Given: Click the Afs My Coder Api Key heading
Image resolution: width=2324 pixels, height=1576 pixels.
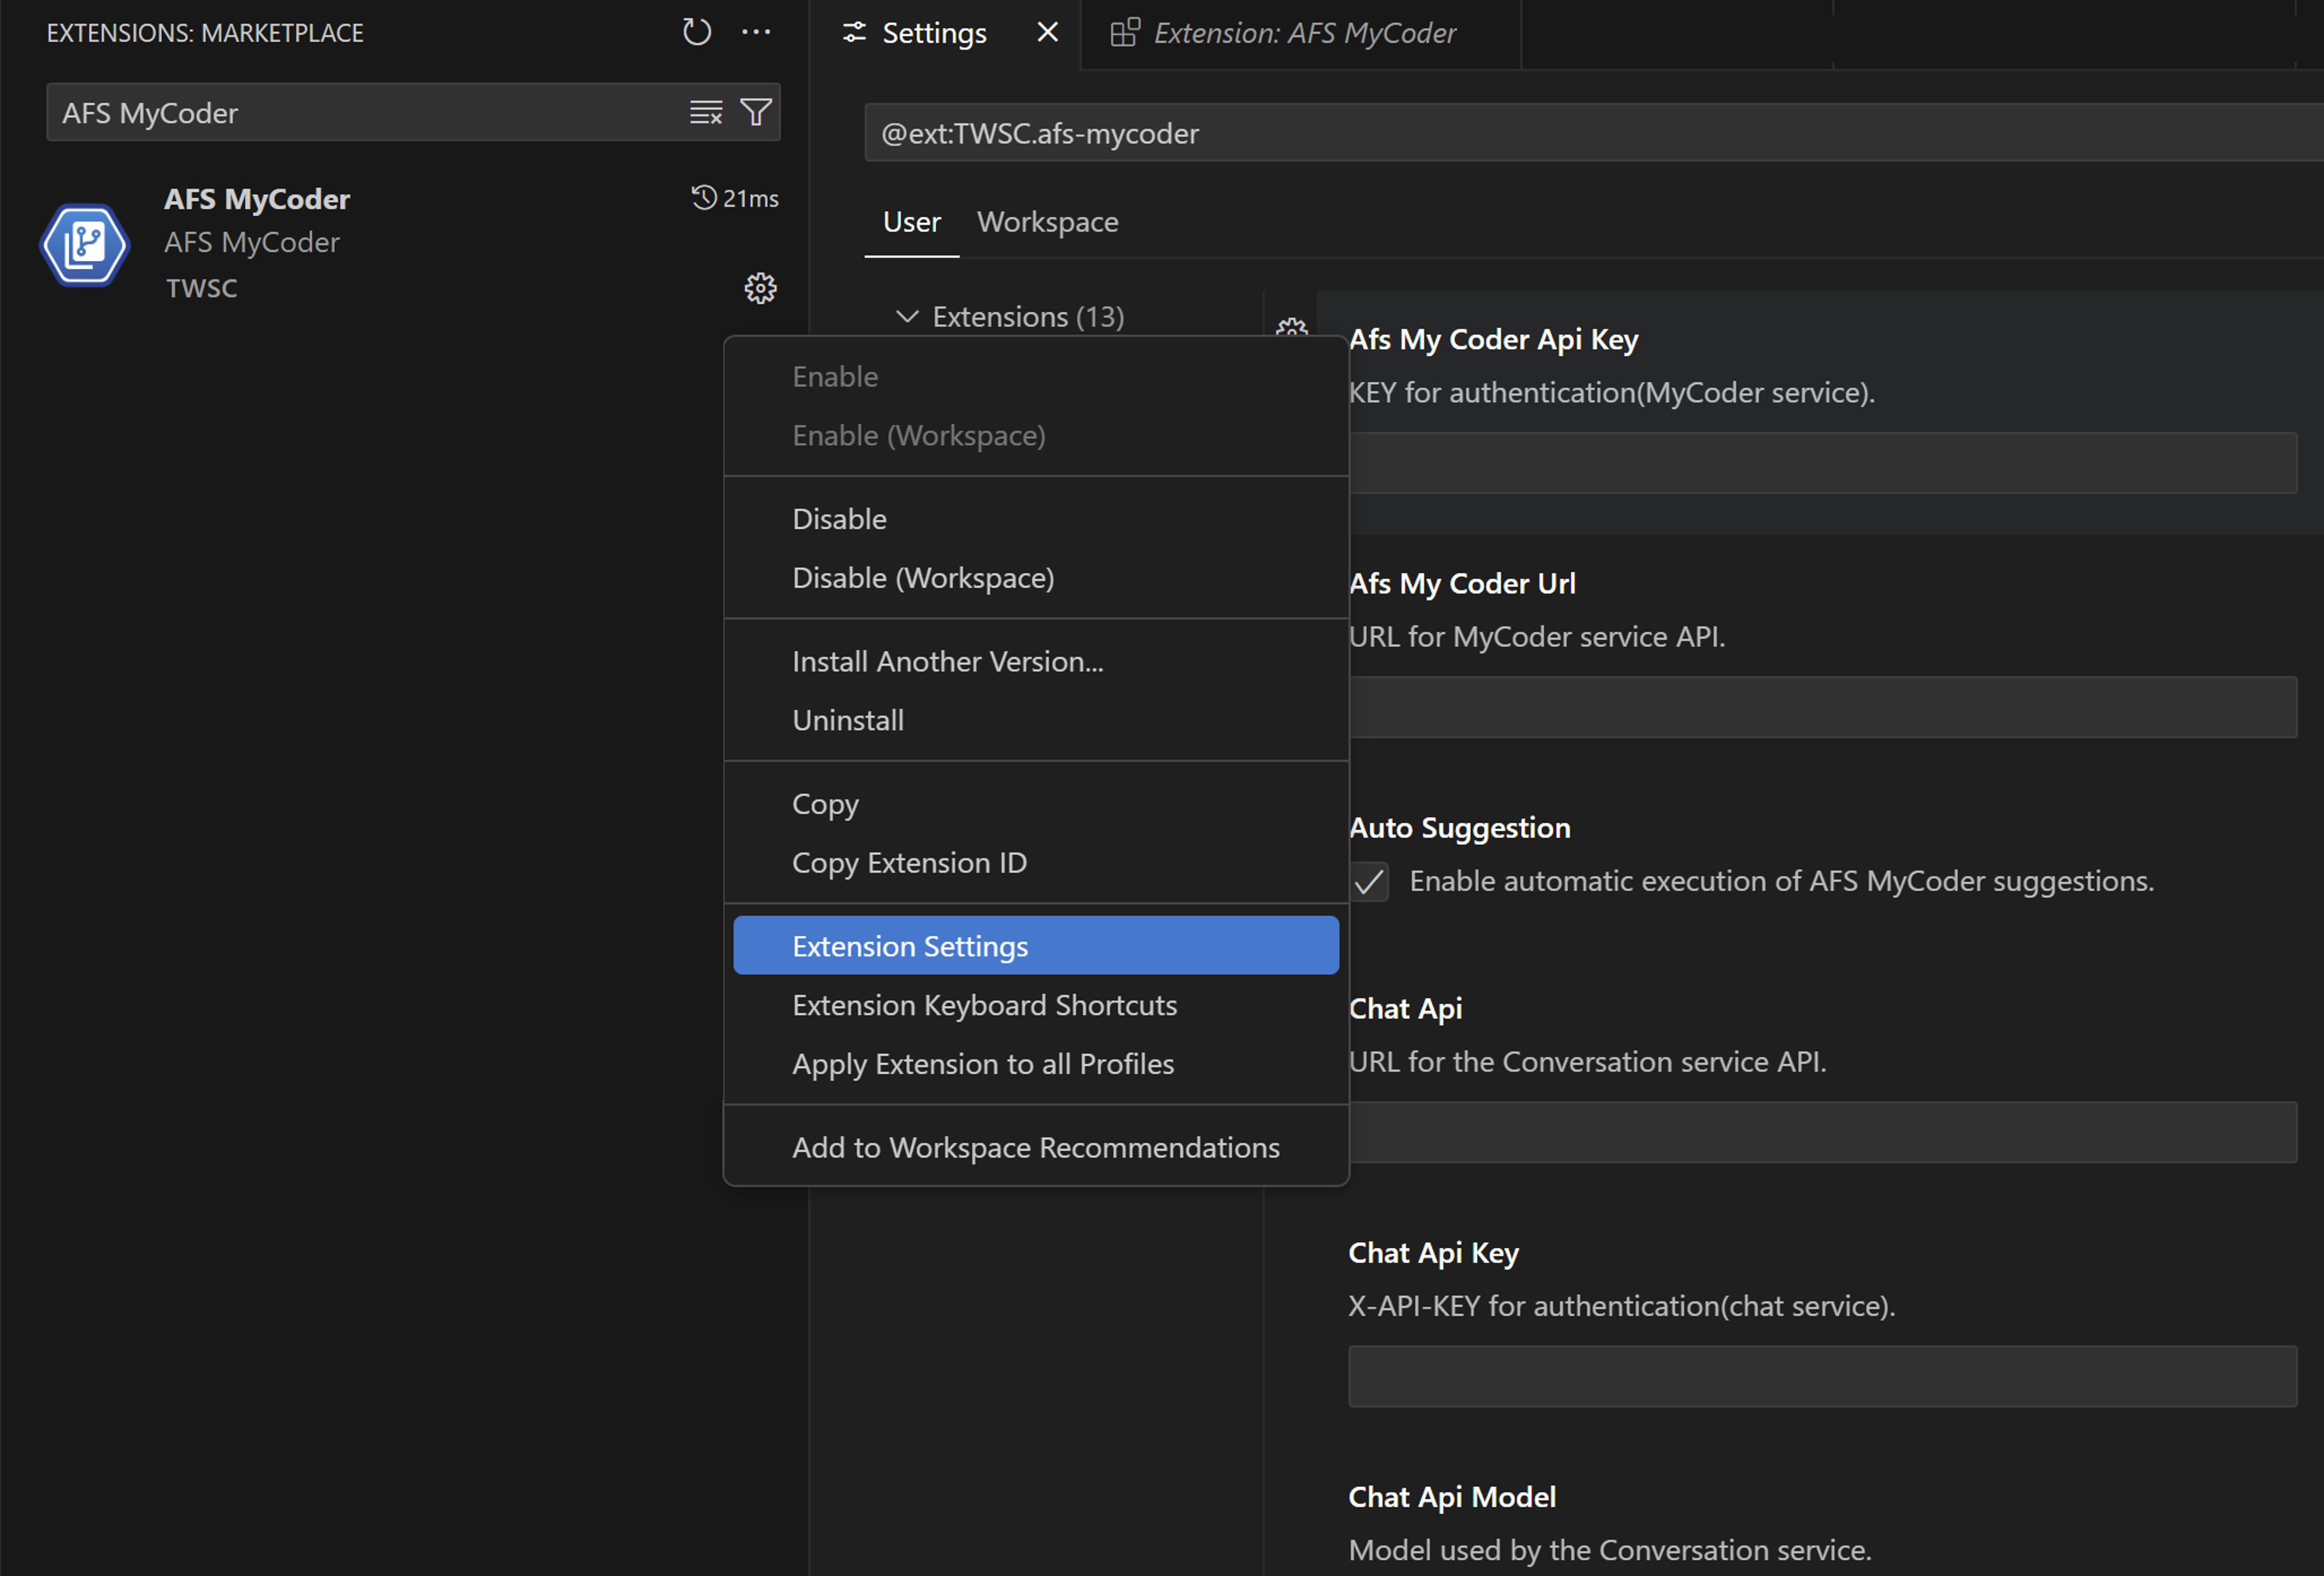Looking at the screenshot, I should [x=1493, y=340].
